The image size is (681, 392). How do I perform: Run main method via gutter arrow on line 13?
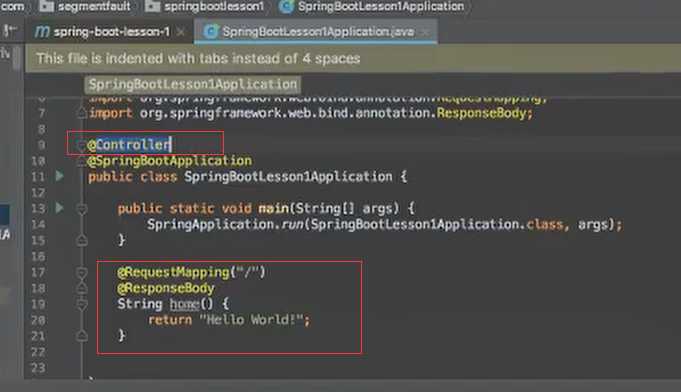click(x=60, y=208)
